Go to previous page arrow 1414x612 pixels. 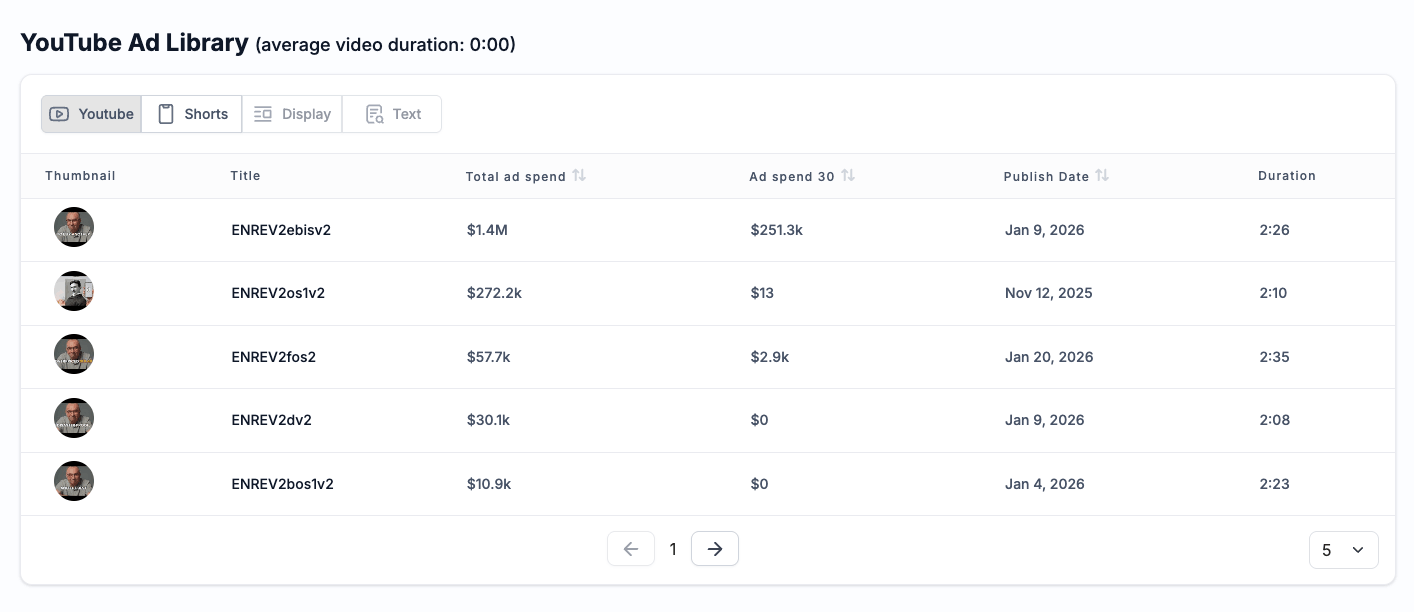point(631,549)
